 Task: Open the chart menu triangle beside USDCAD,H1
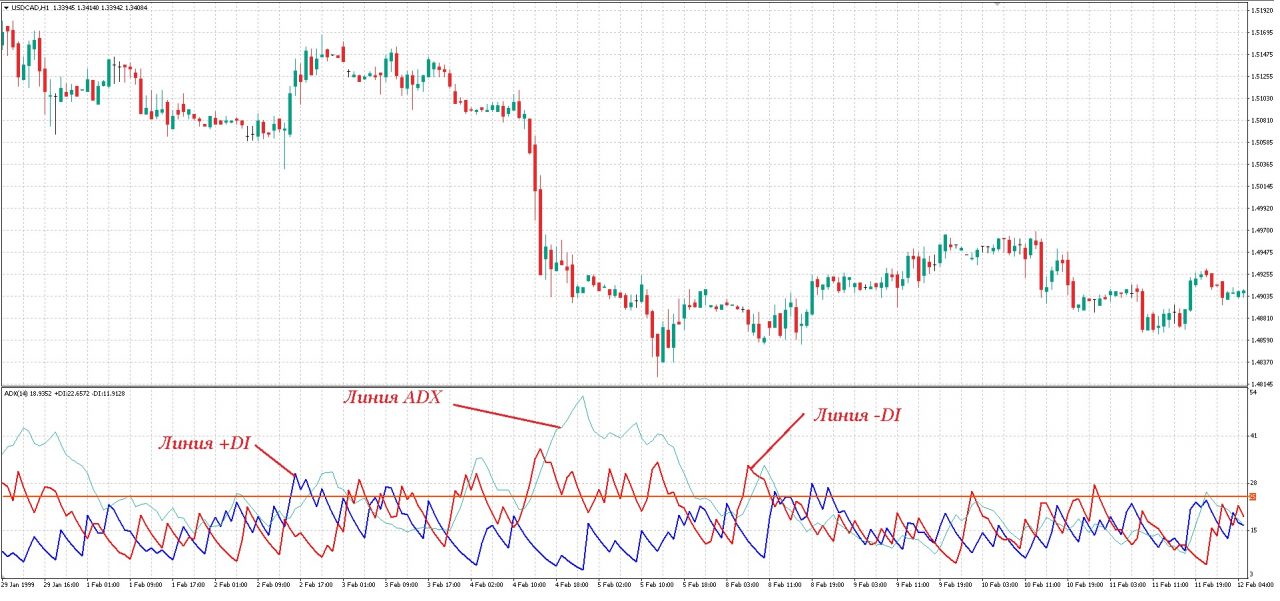(x=6, y=7)
